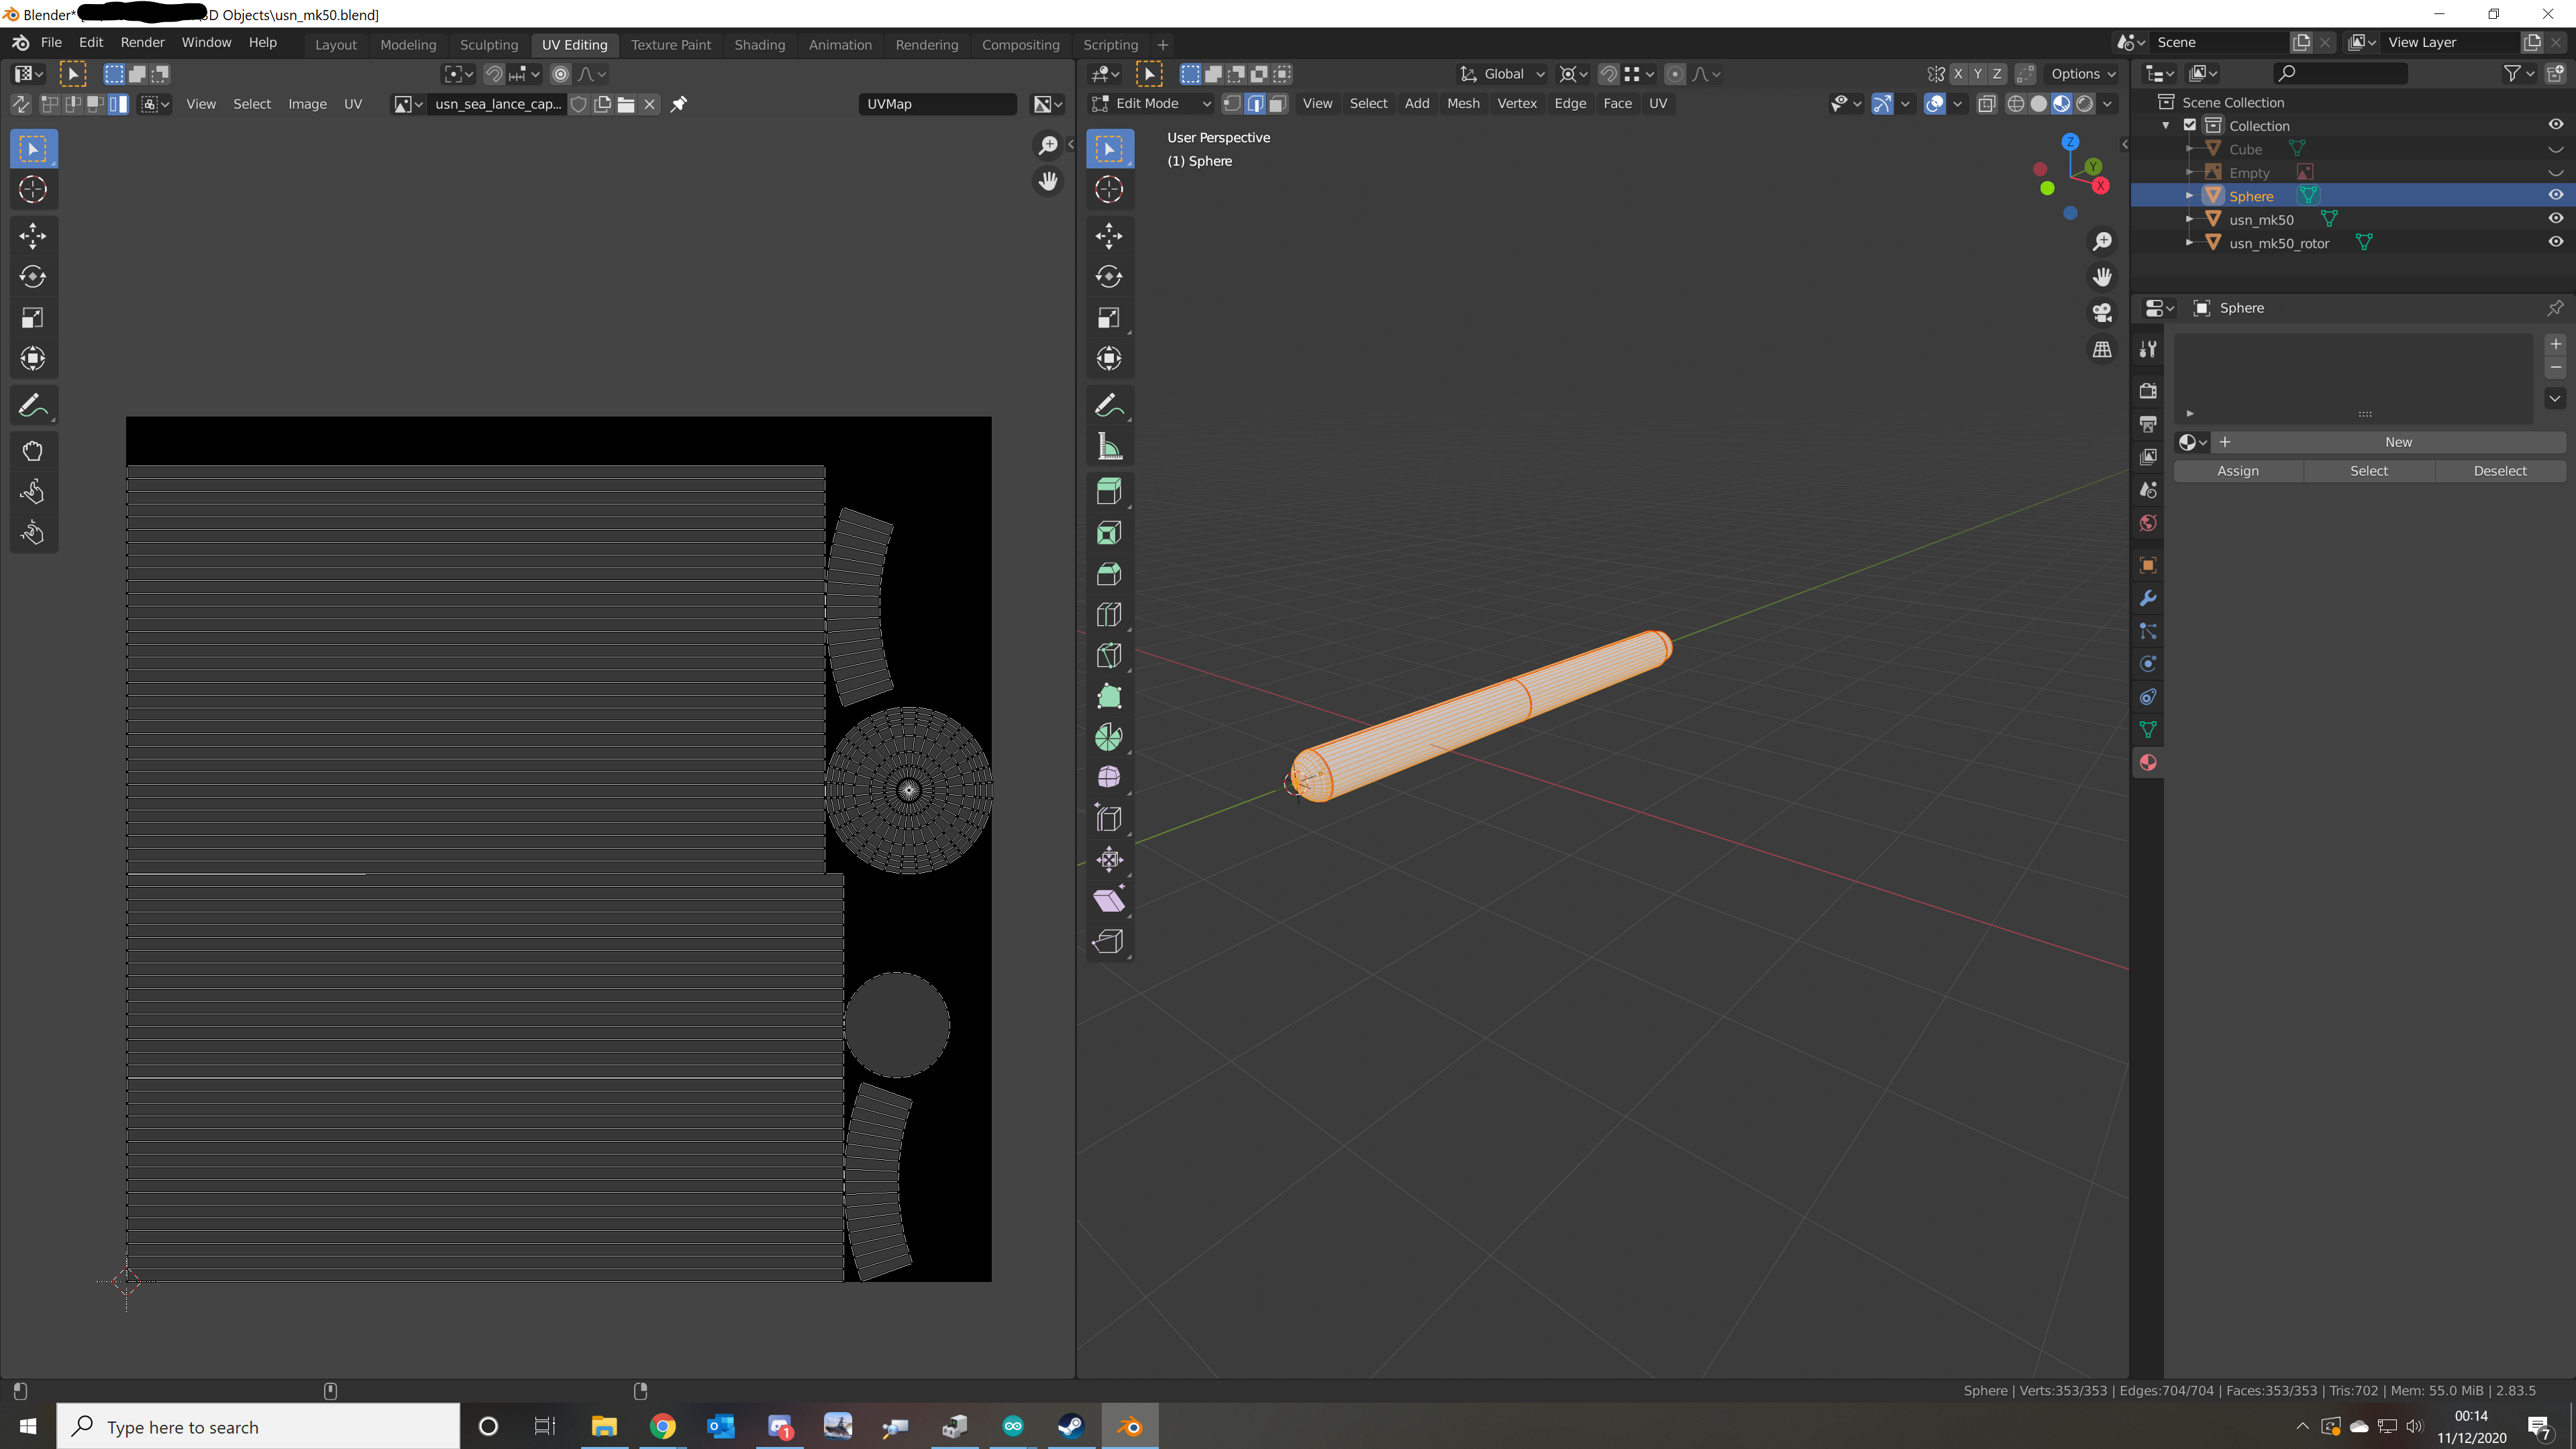Open the Mesh menu in viewport
This screenshot has height=1449, width=2576.
[x=1462, y=104]
